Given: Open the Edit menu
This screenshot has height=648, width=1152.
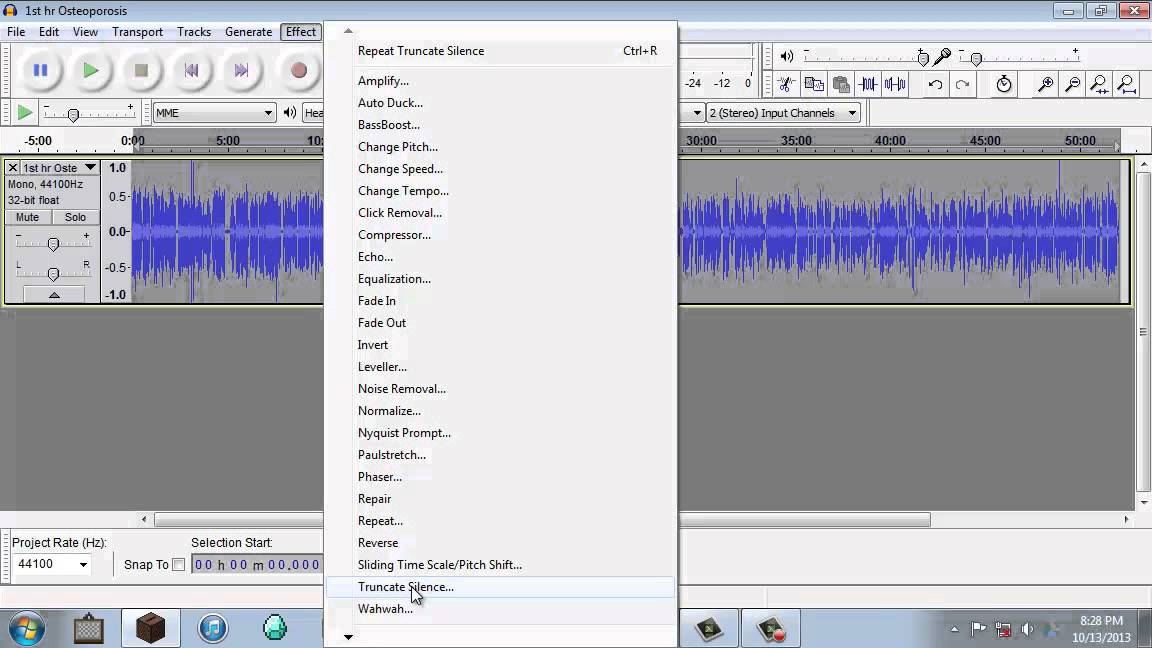Looking at the screenshot, I should point(48,32).
